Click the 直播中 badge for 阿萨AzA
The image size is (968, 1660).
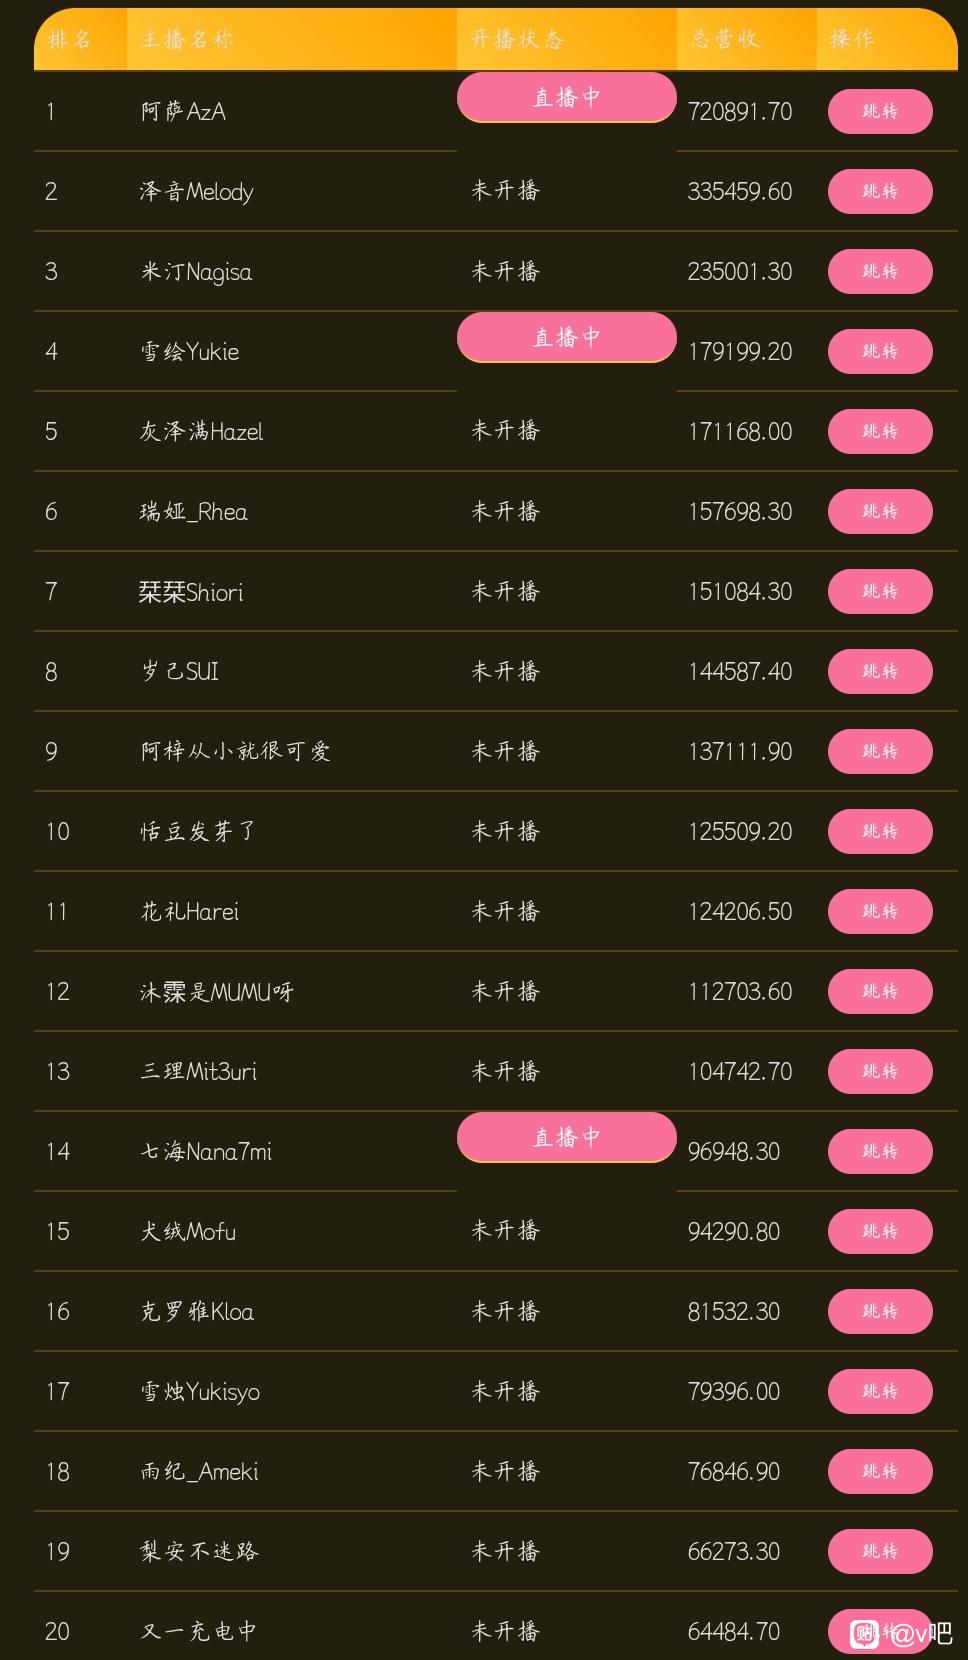pos(566,97)
